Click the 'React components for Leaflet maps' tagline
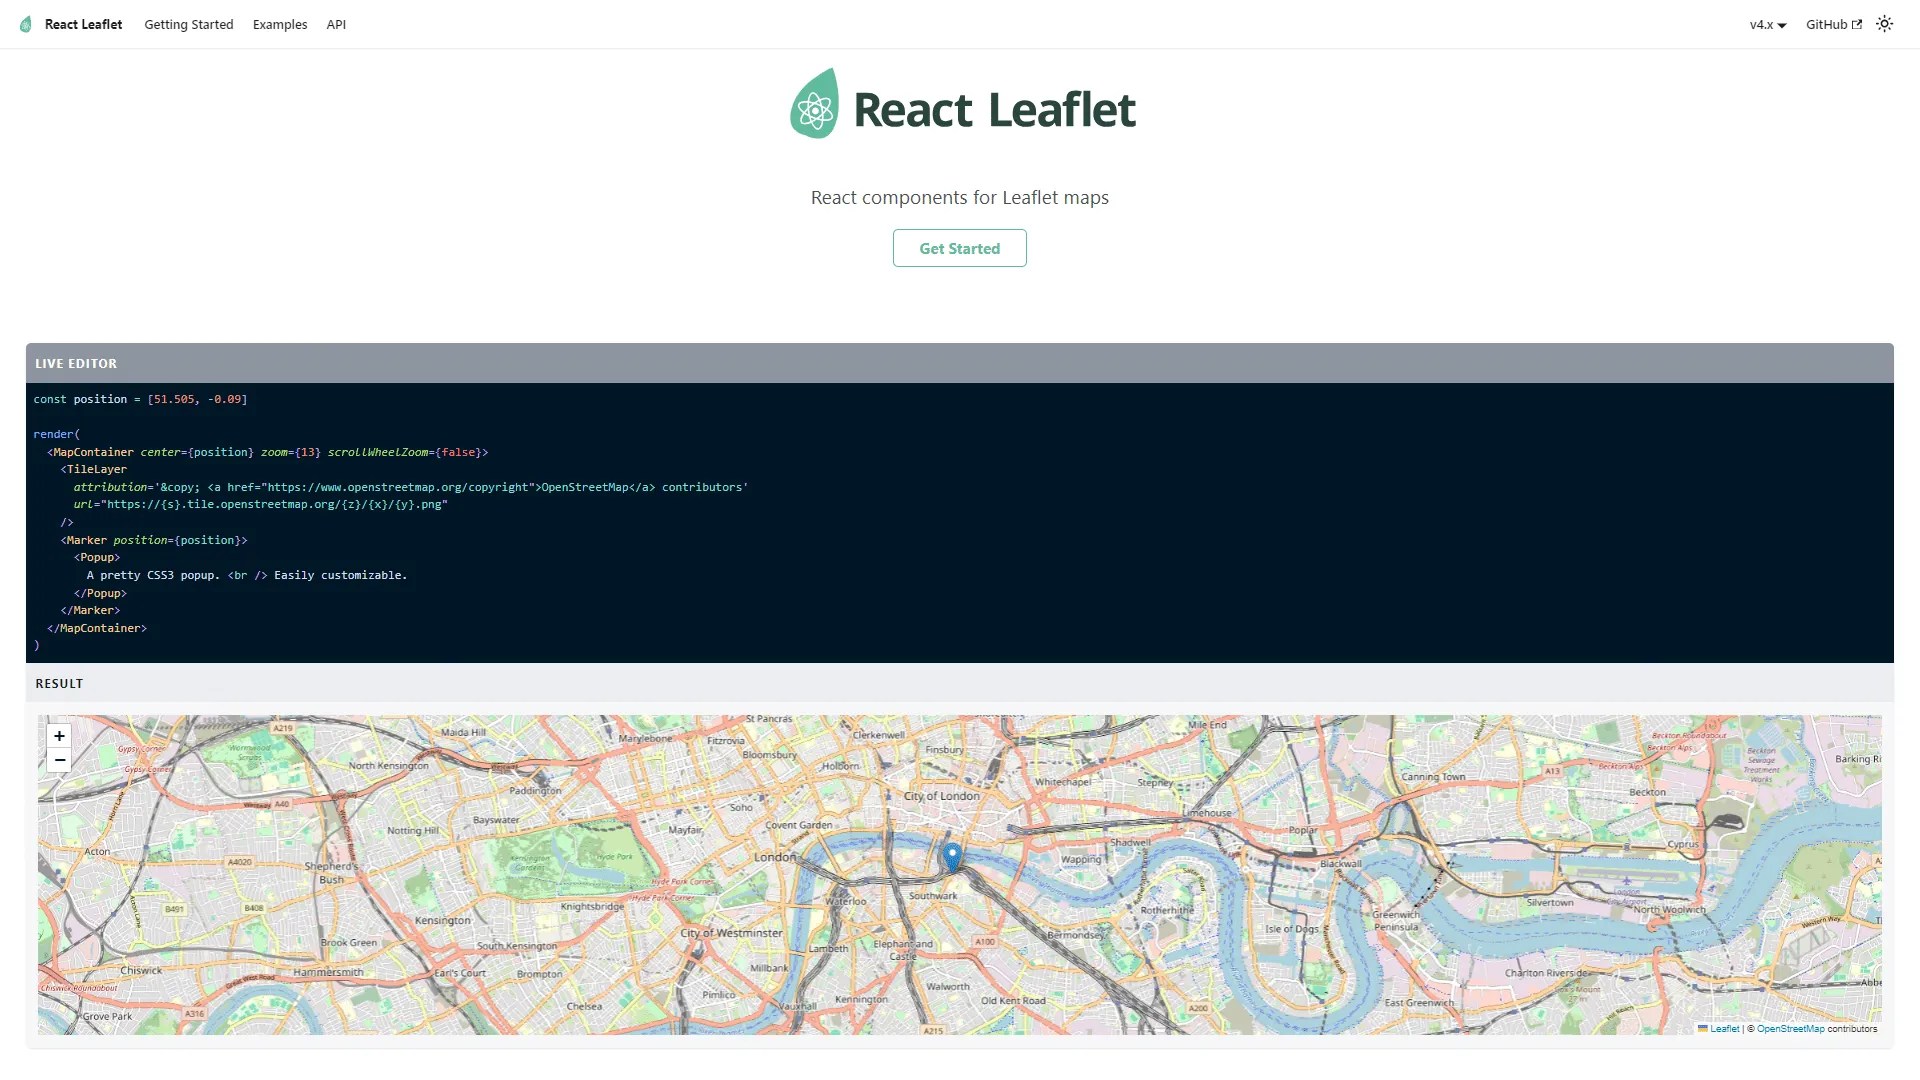This screenshot has width=1920, height=1080. [960, 198]
